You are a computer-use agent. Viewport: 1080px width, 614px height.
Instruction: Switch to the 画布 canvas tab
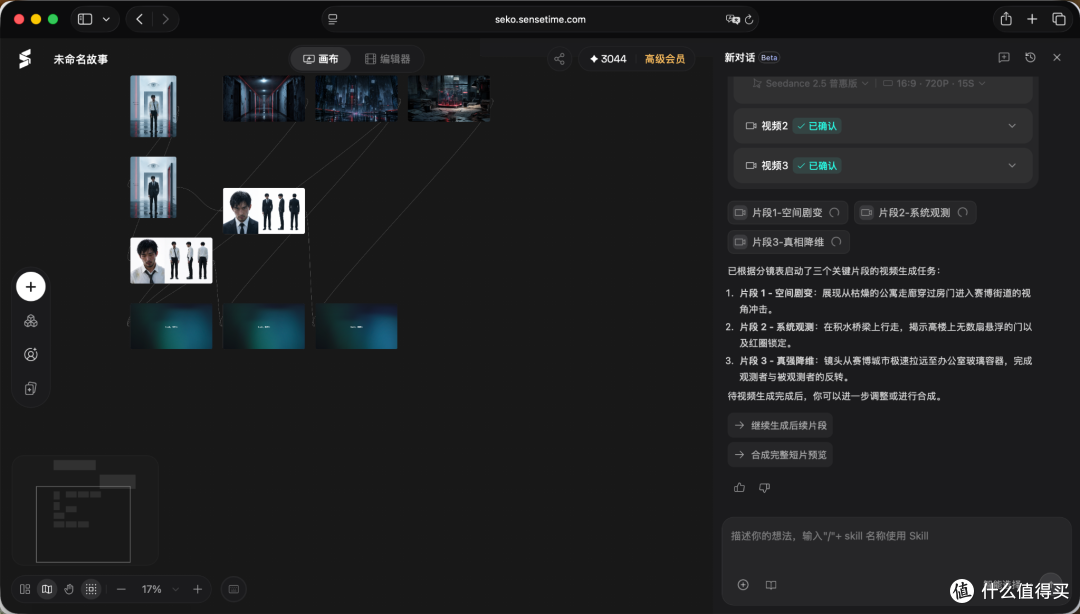321,59
